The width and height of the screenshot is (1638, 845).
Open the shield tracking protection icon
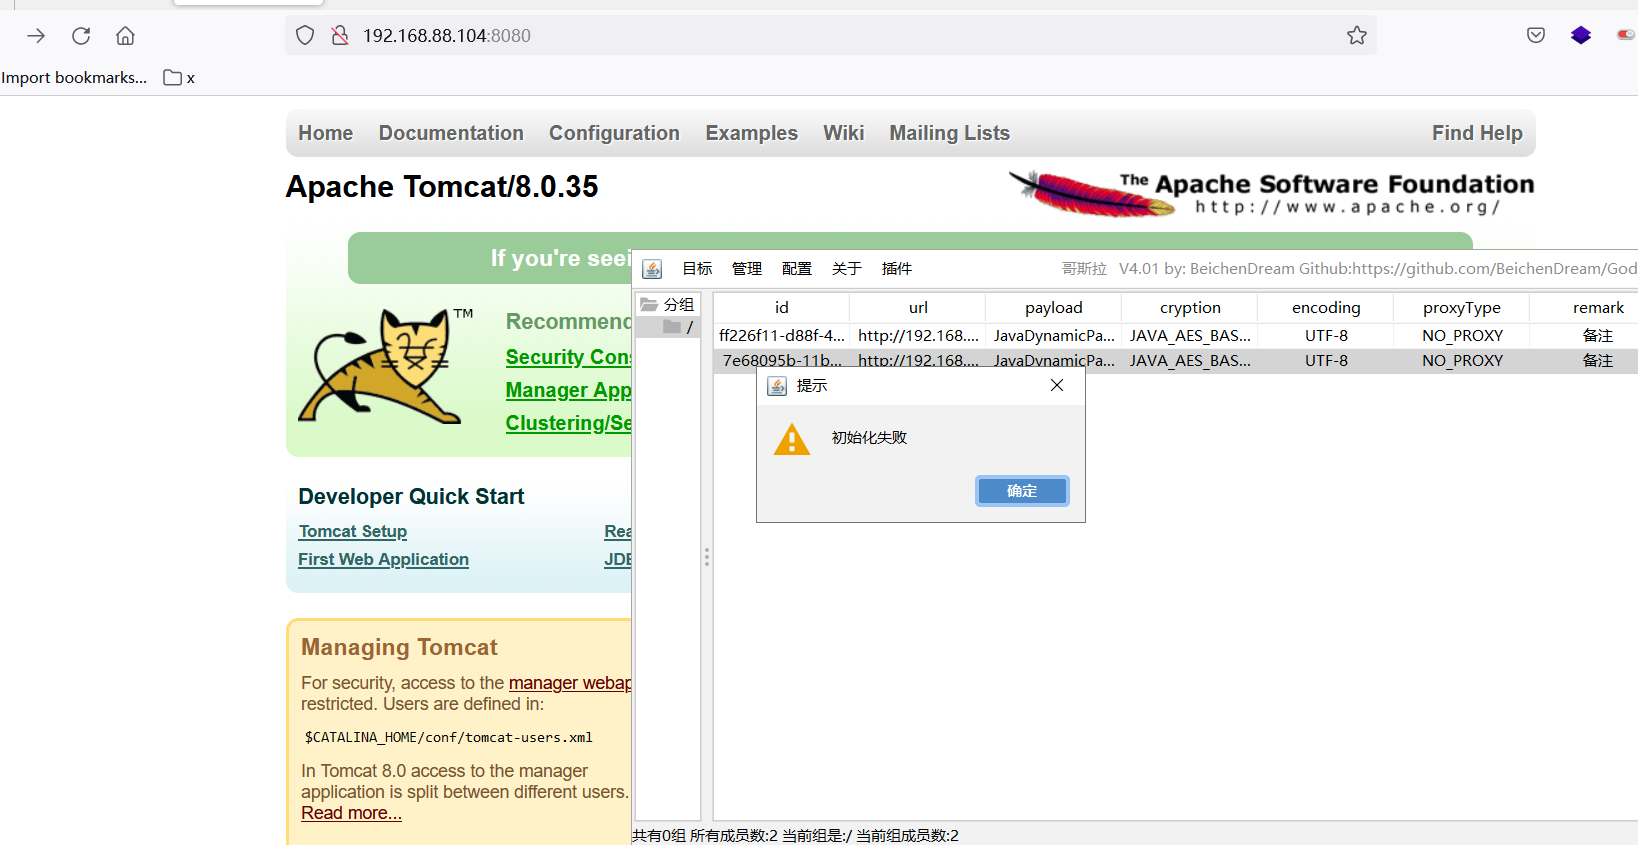(x=305, y=36)
